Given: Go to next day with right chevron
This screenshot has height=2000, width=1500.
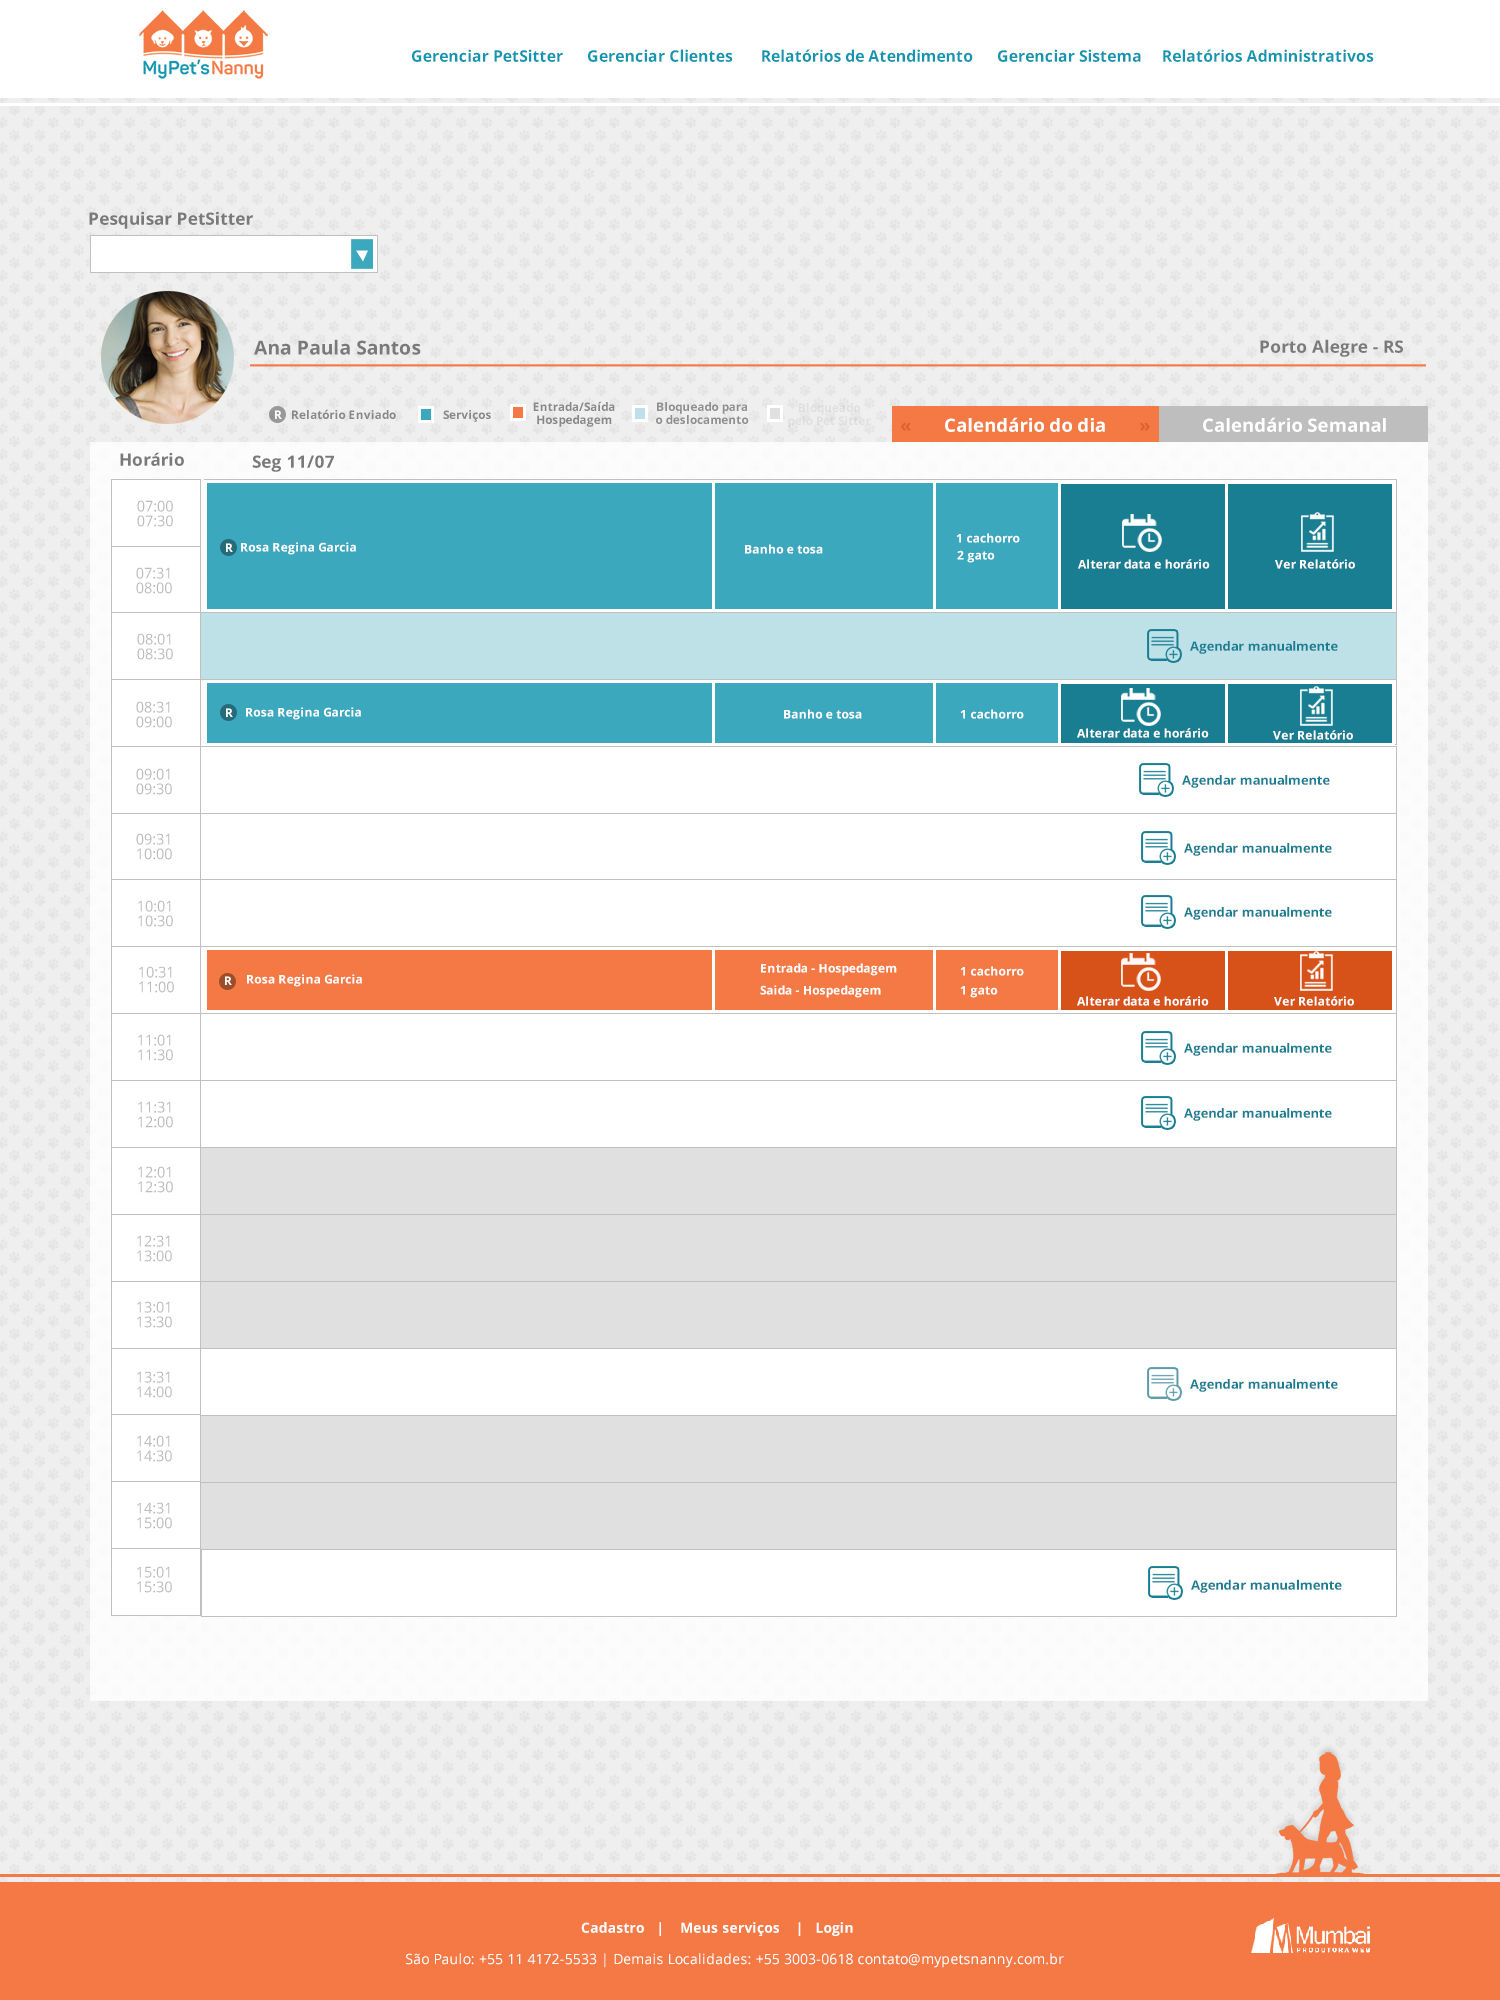Looking at the screenshot, I should [x=1145, y=426].
